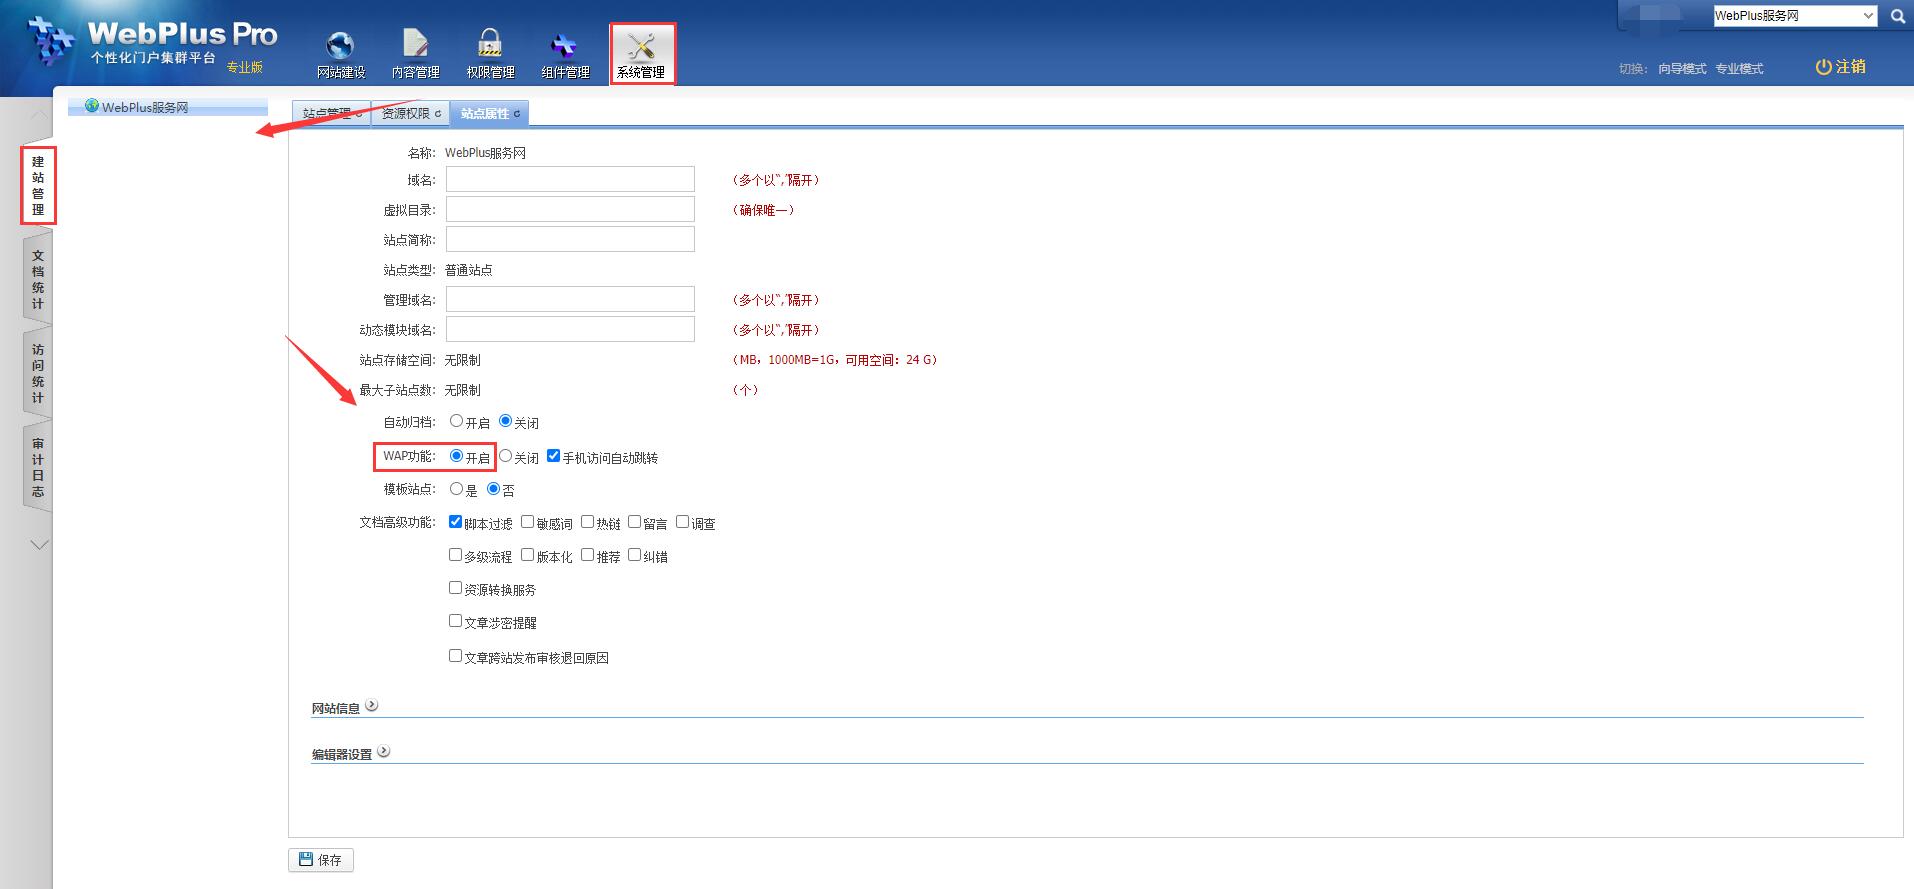Click the 保存 button

click(x=321, y=860)
